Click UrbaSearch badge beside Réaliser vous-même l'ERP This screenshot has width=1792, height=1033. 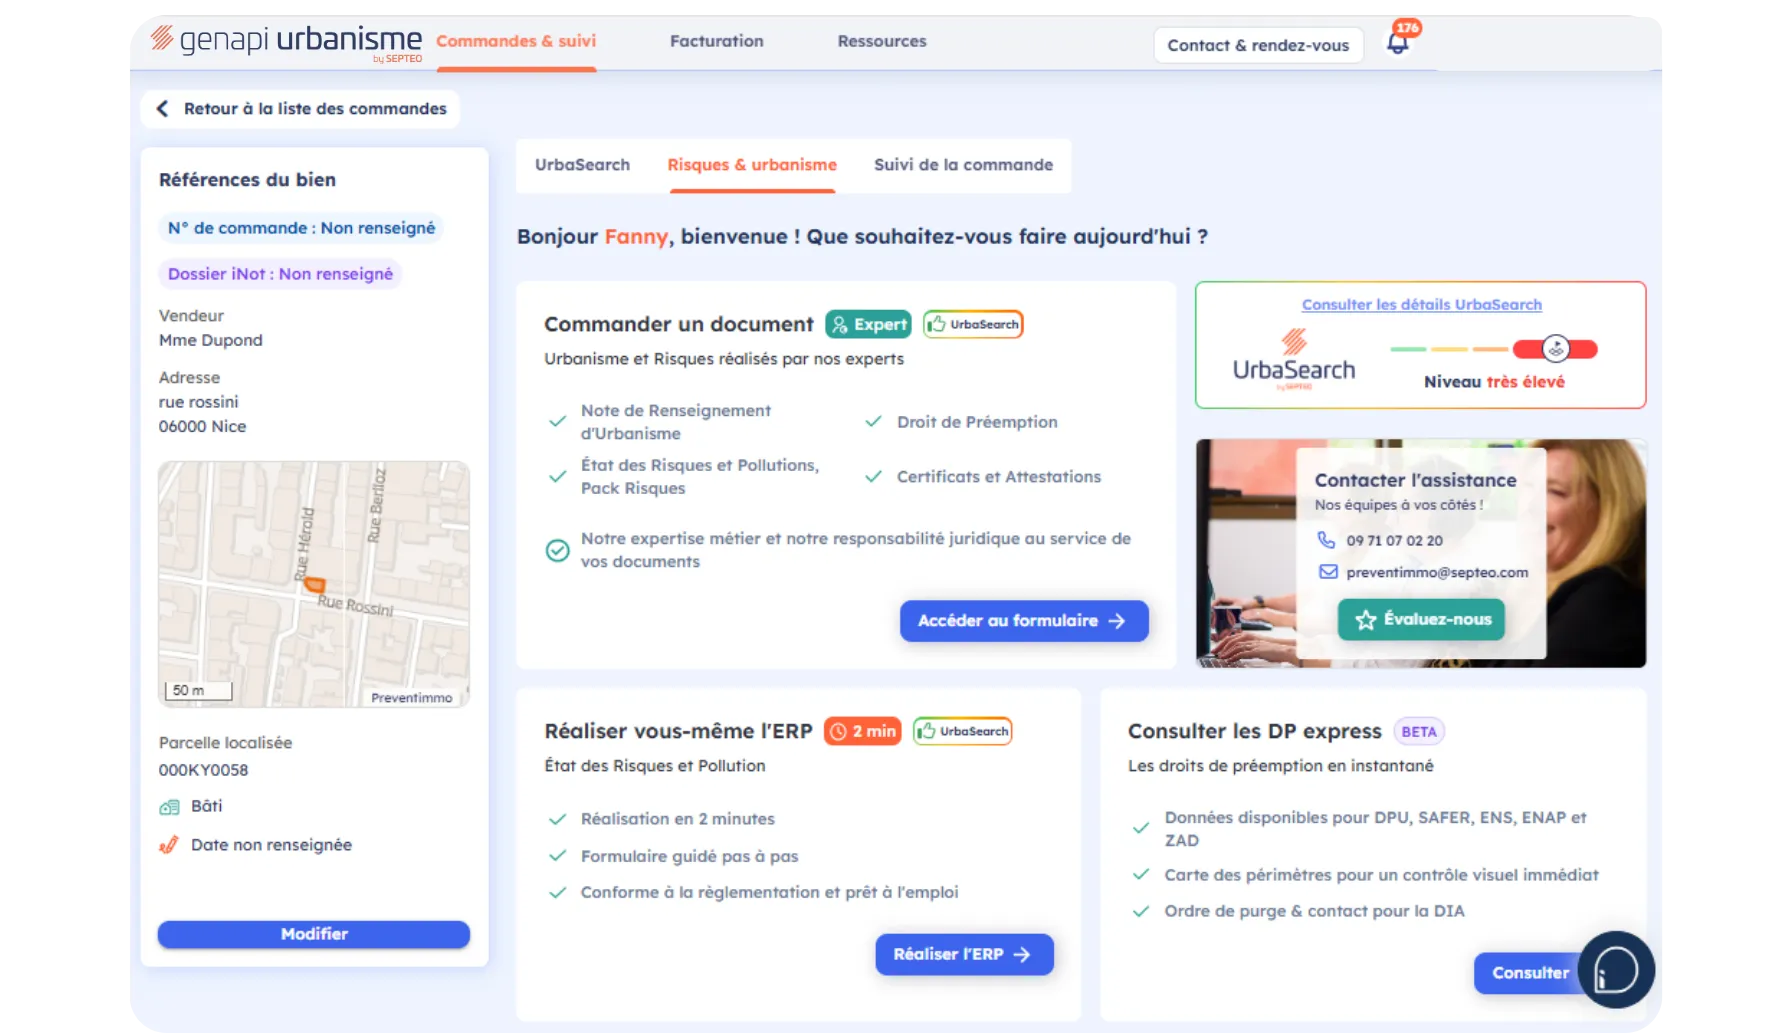pos(962,731)
